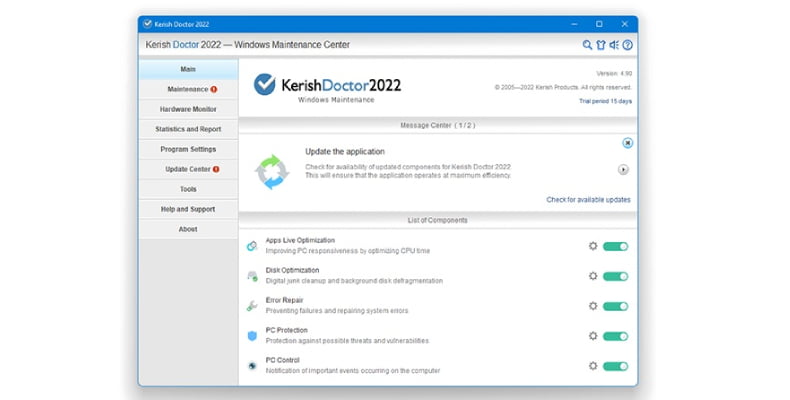Open the skin (shirt) icon in header
Viewport: 790px width, 400px height.
point(601,45)
